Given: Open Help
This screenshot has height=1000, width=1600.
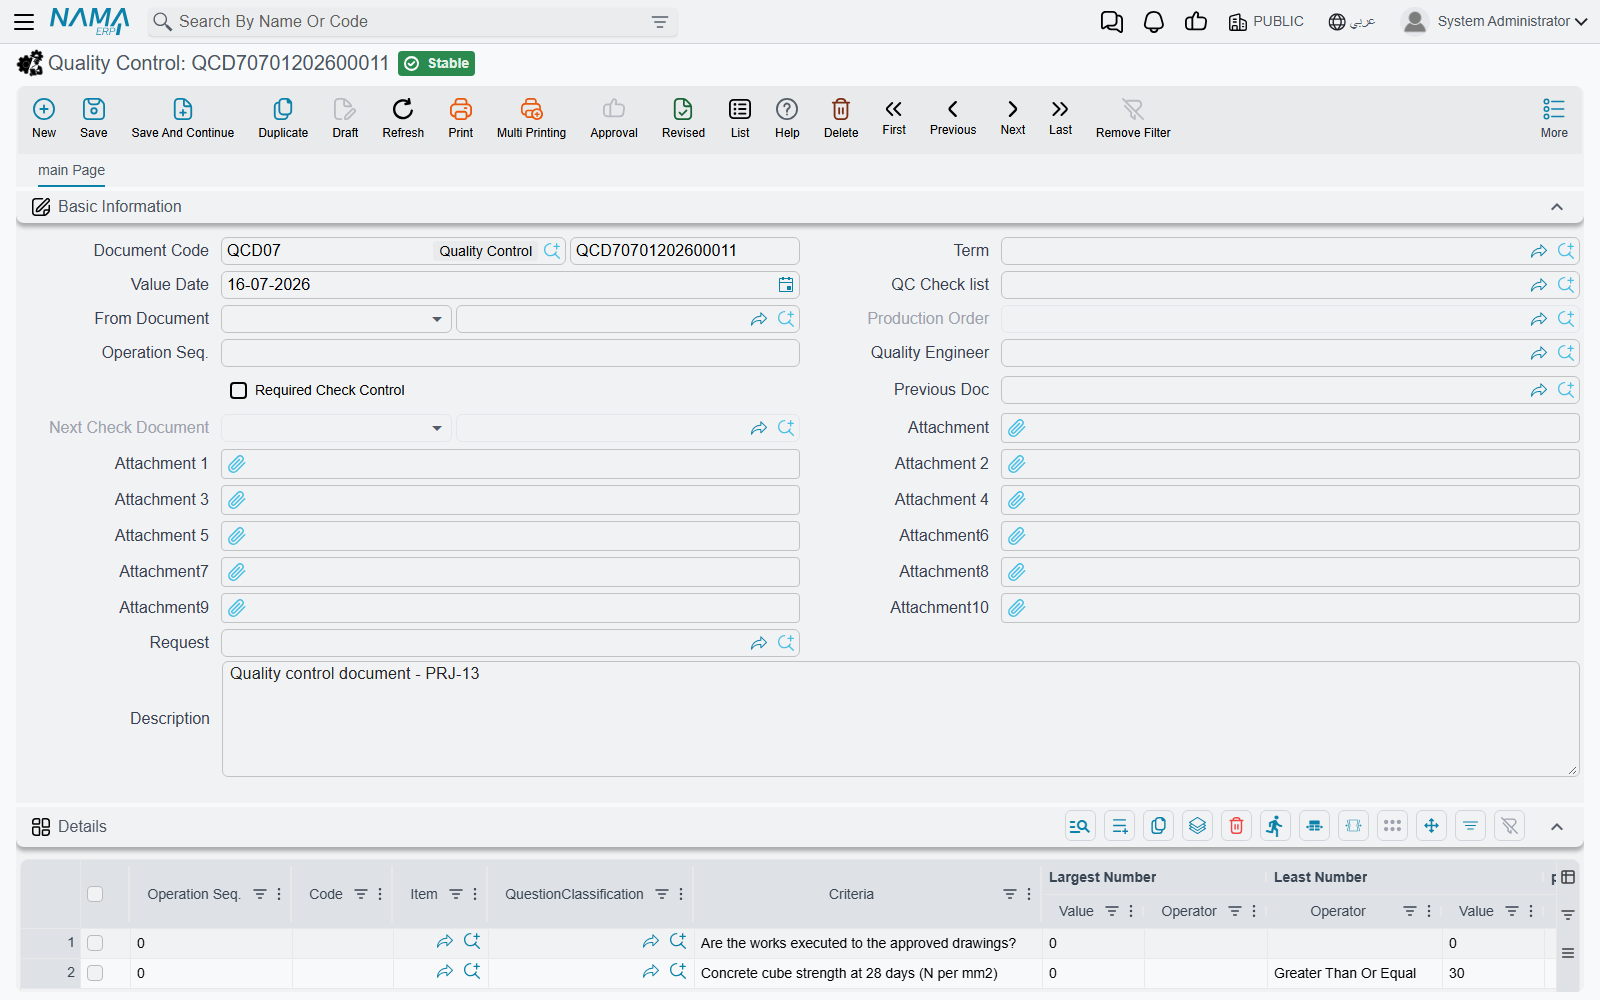Looking at the screenshot, I should [x=787, y=118].
